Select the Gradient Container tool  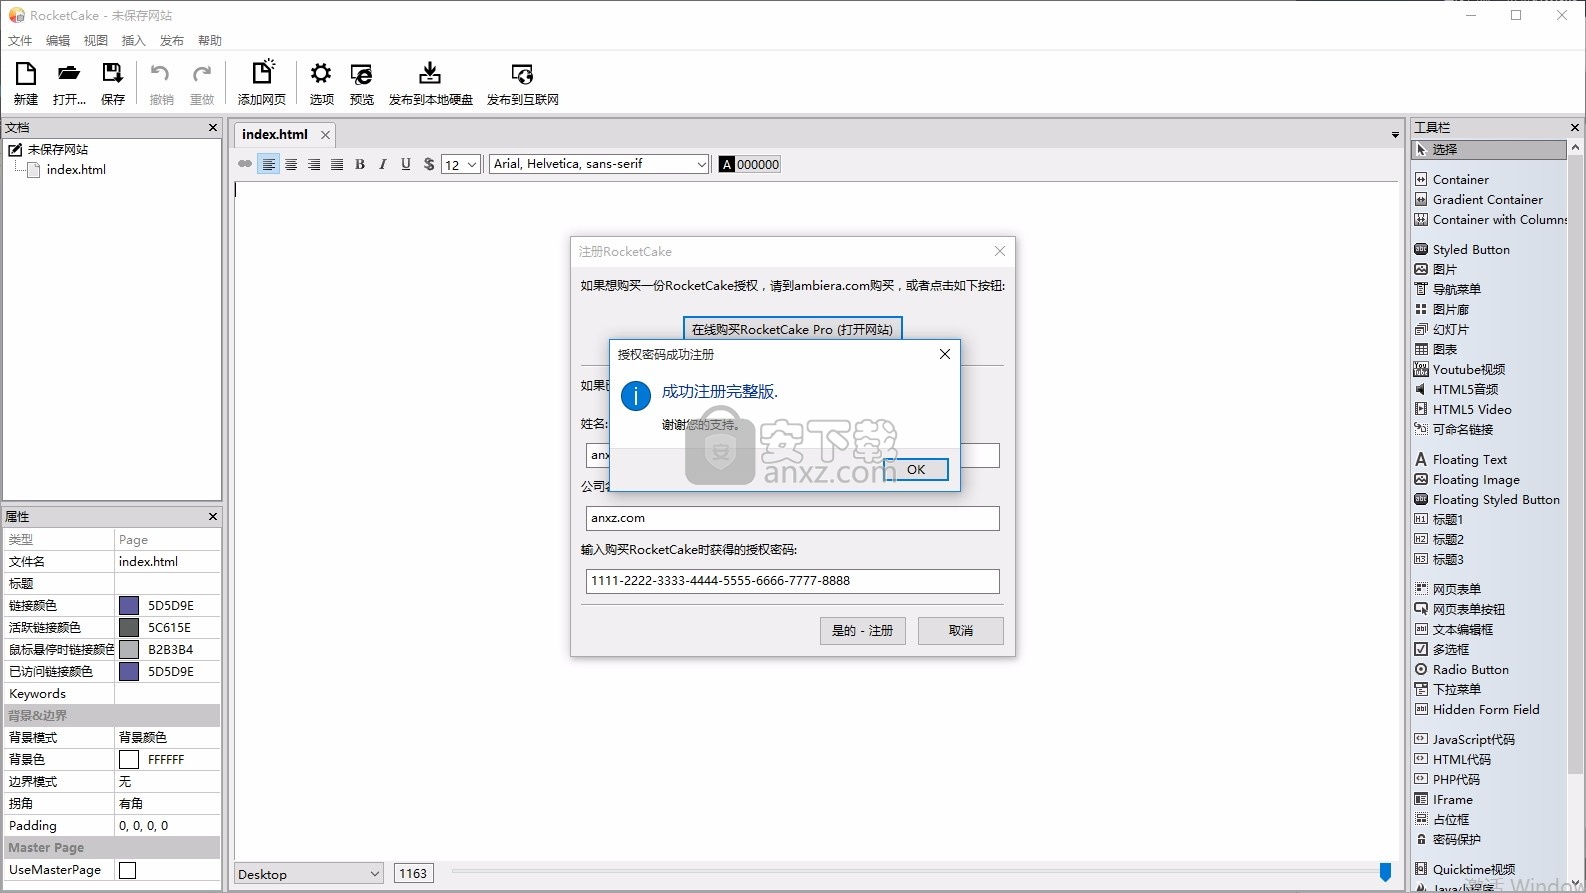pyautogui.click(x=1489, y=199)
